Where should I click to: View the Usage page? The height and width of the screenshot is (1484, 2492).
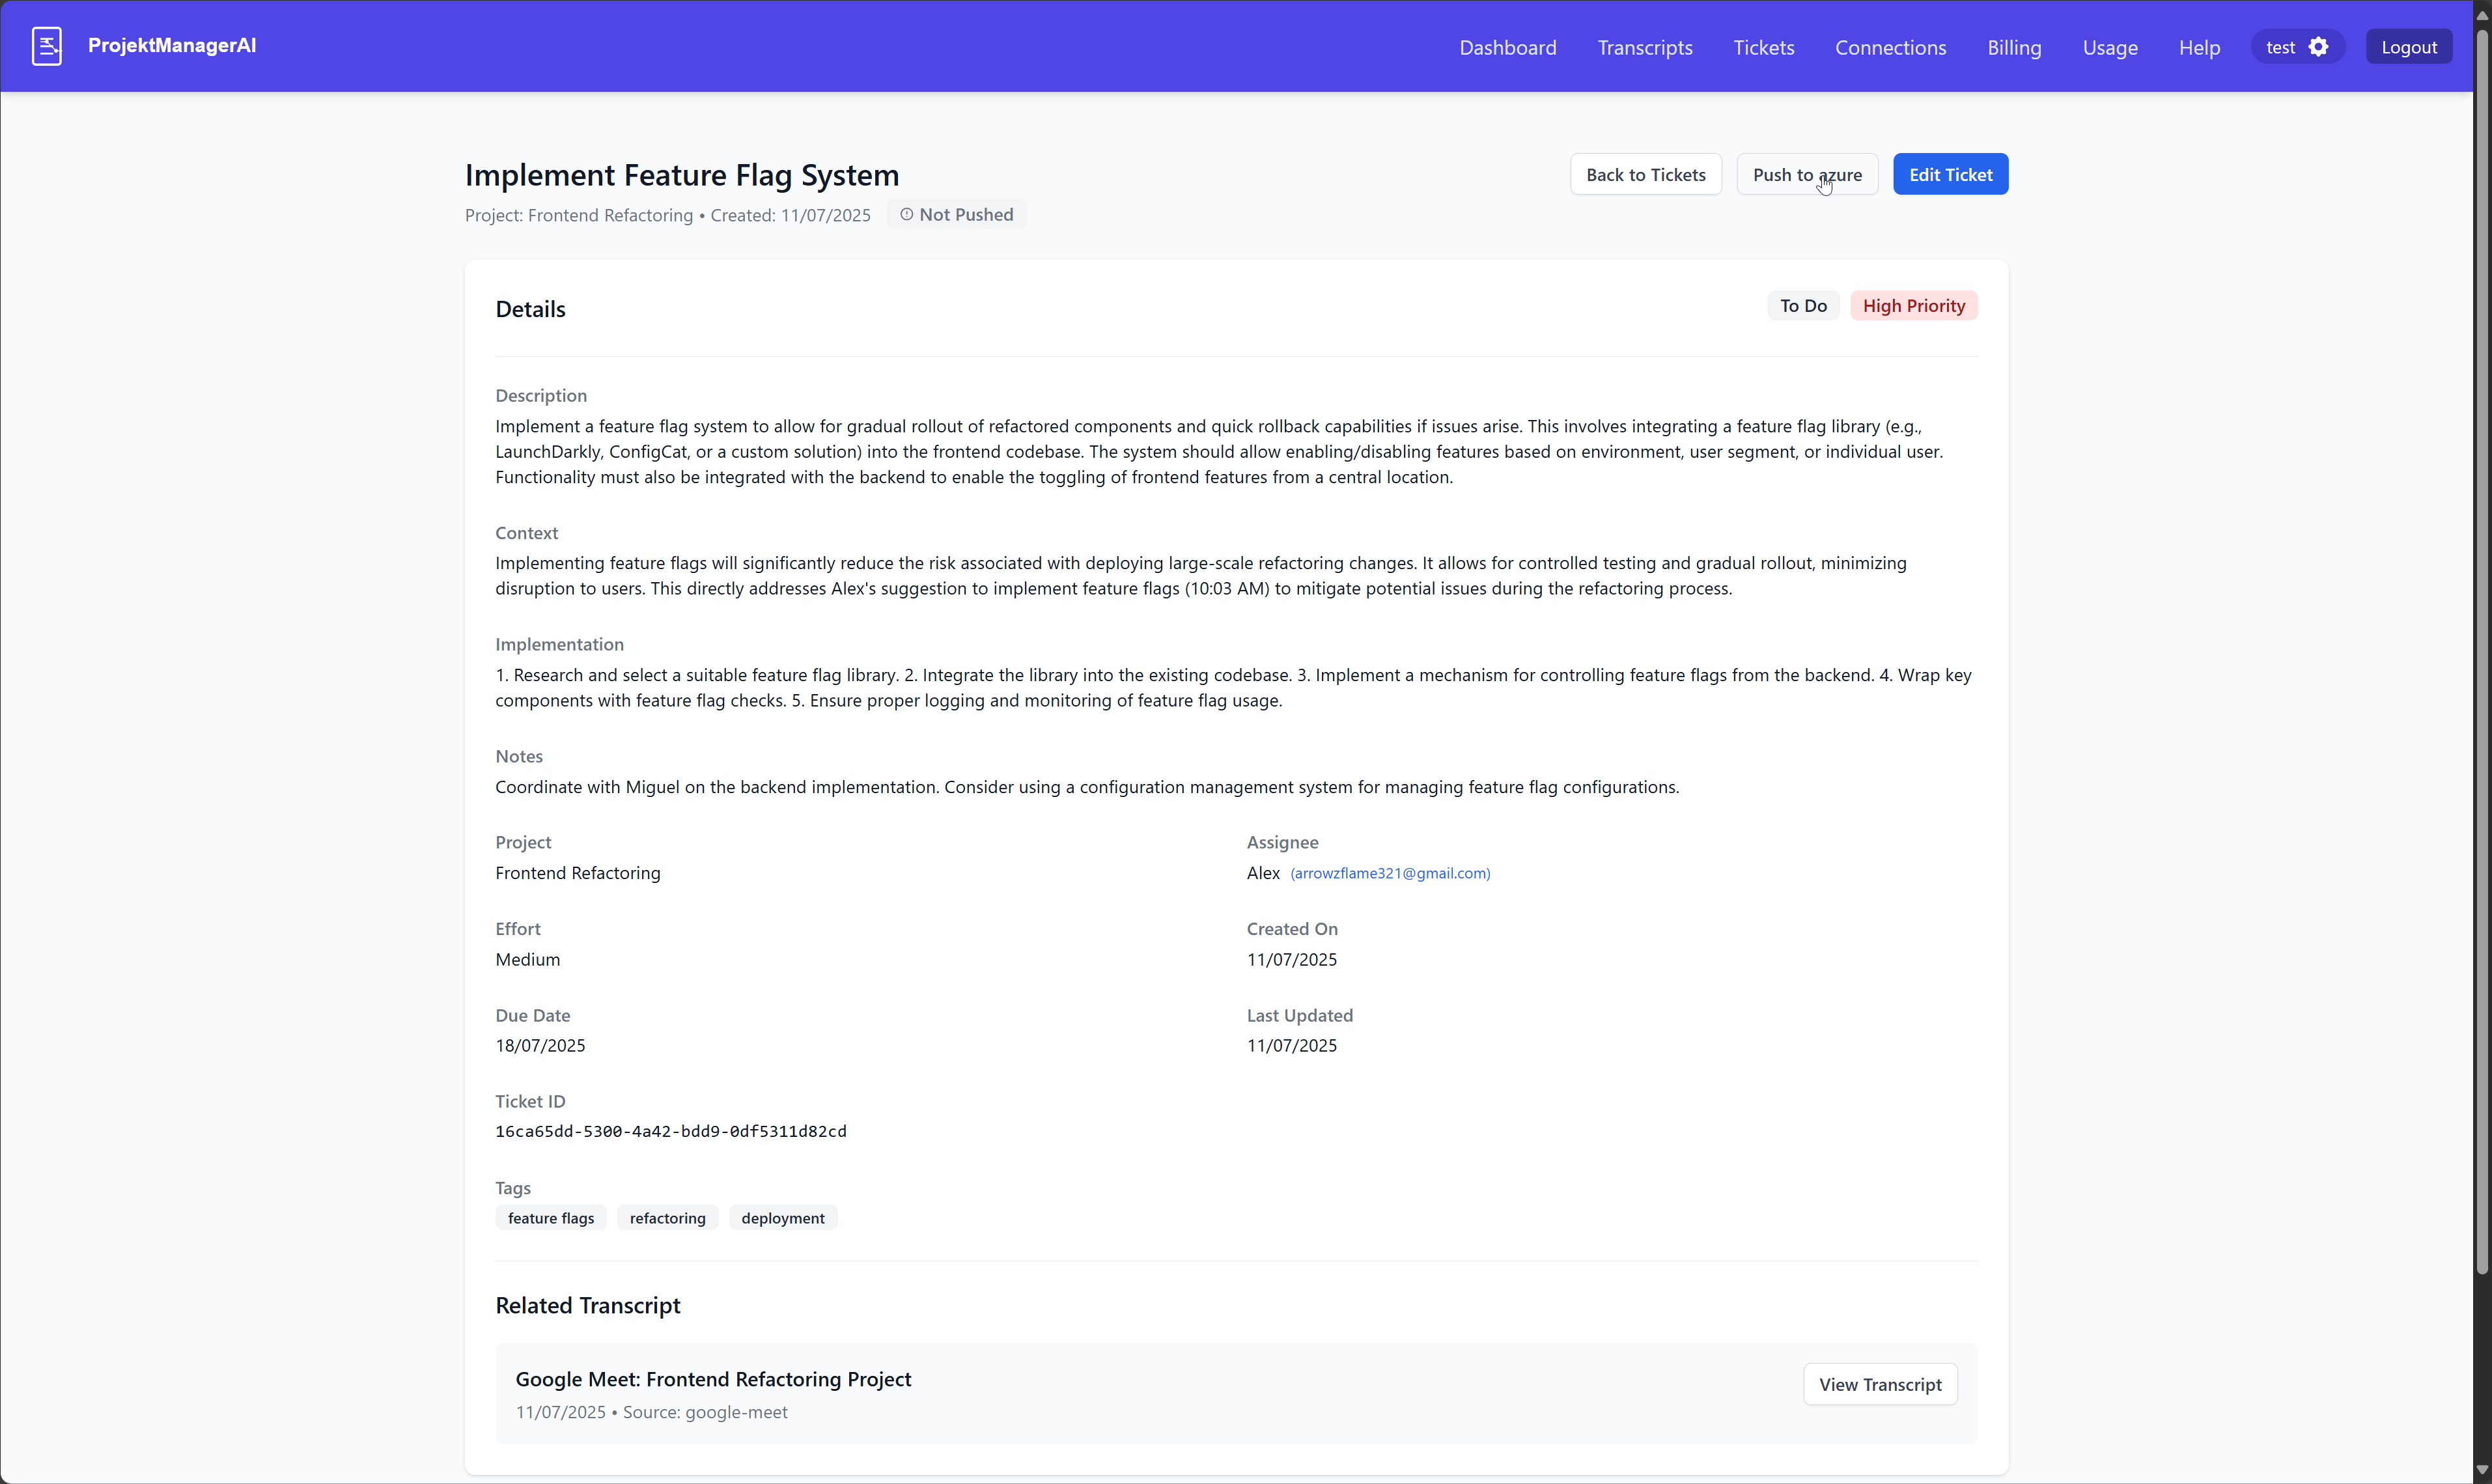coord(2109,47)
